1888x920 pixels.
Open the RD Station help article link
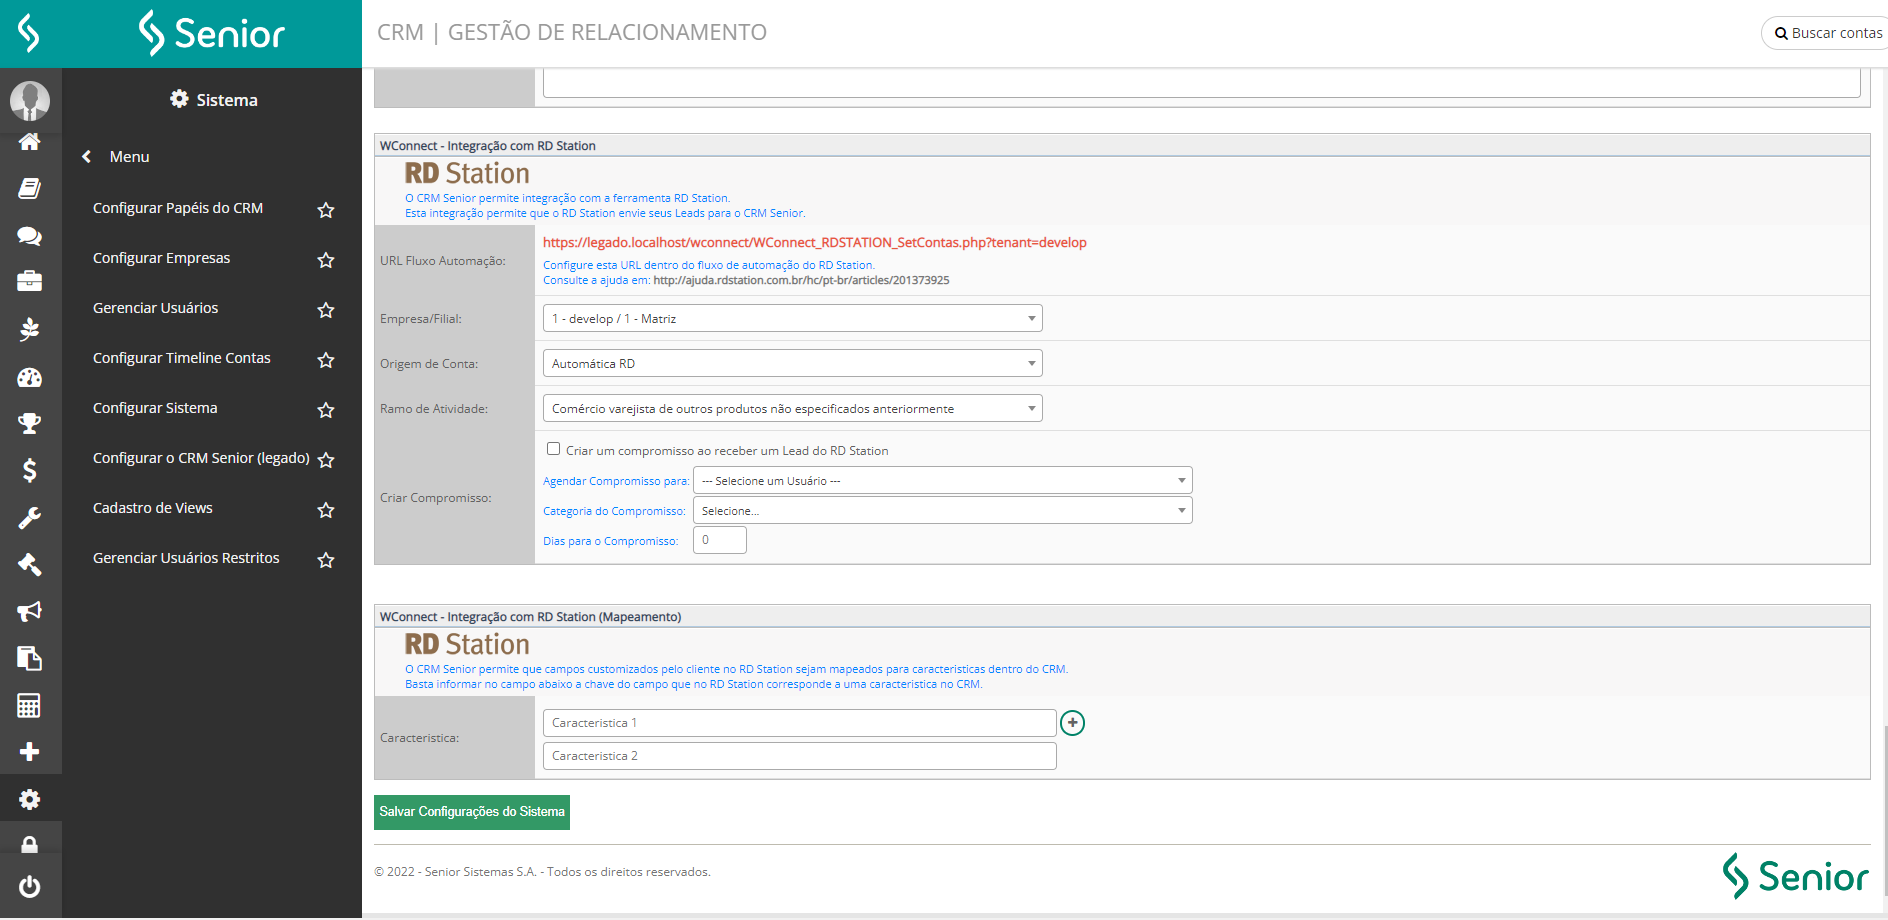click(801, 281)
